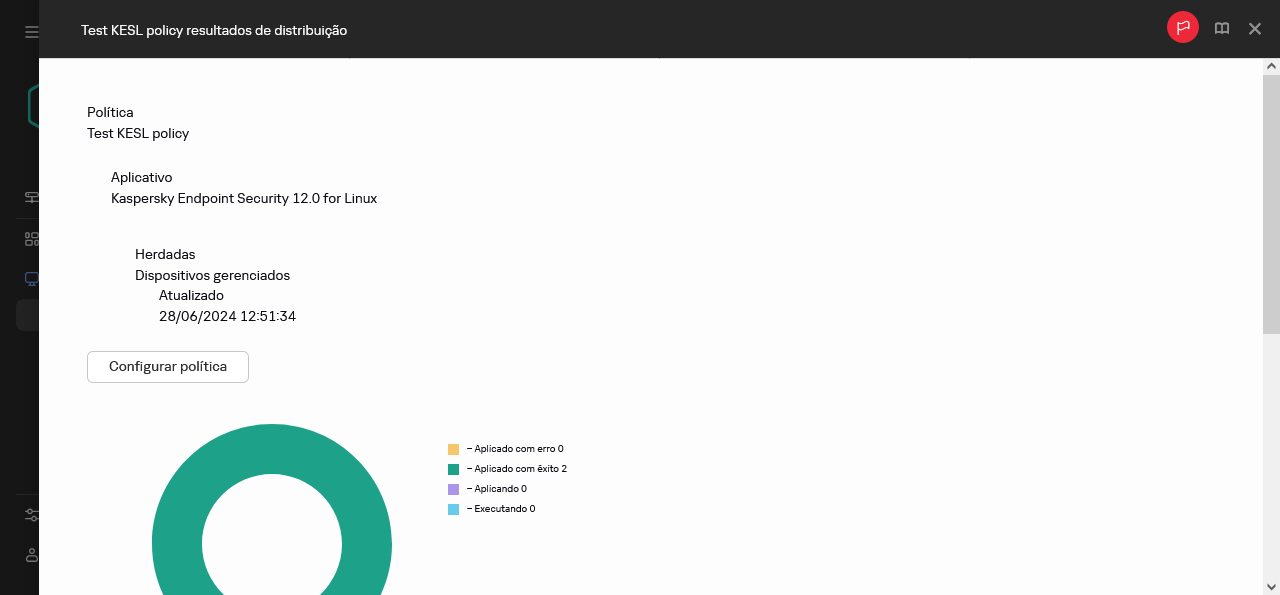Image resolution: width=1280 pixels, height=595 pixels.
Task: Click the 'Aplicado com erro 0' legend text
Action: click(515, 449)
